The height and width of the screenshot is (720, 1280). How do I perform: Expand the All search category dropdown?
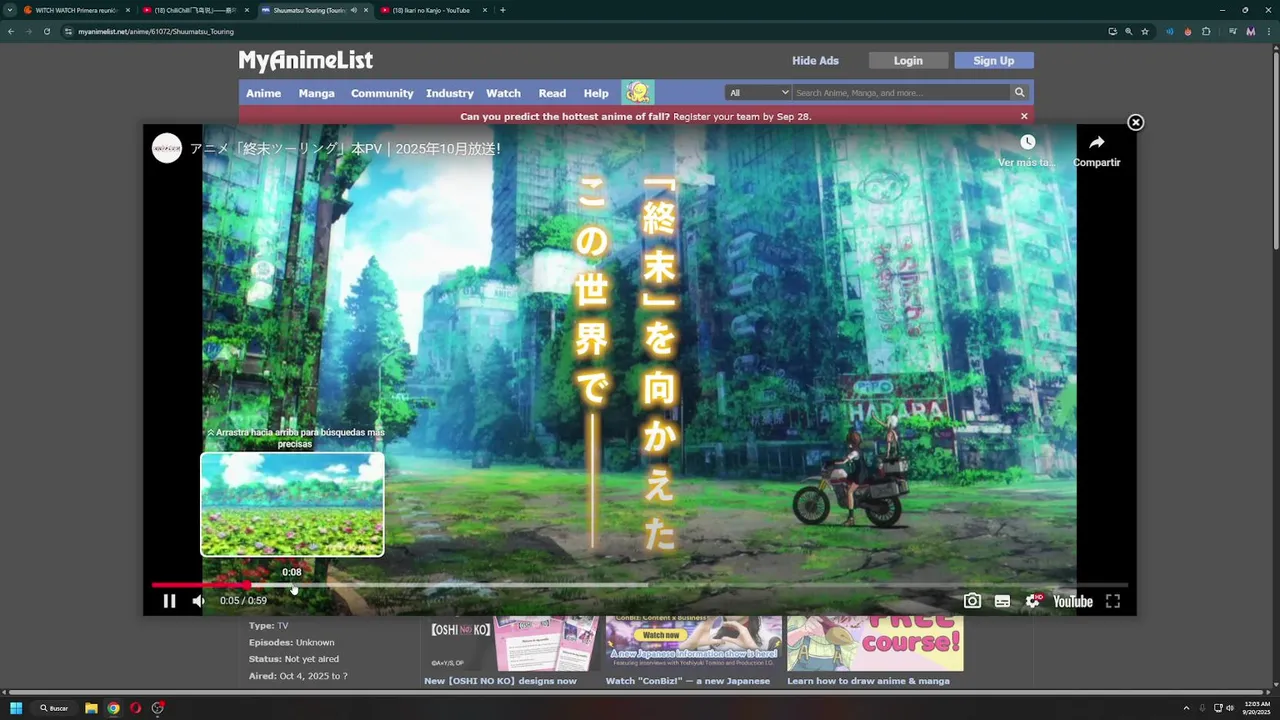758,93
